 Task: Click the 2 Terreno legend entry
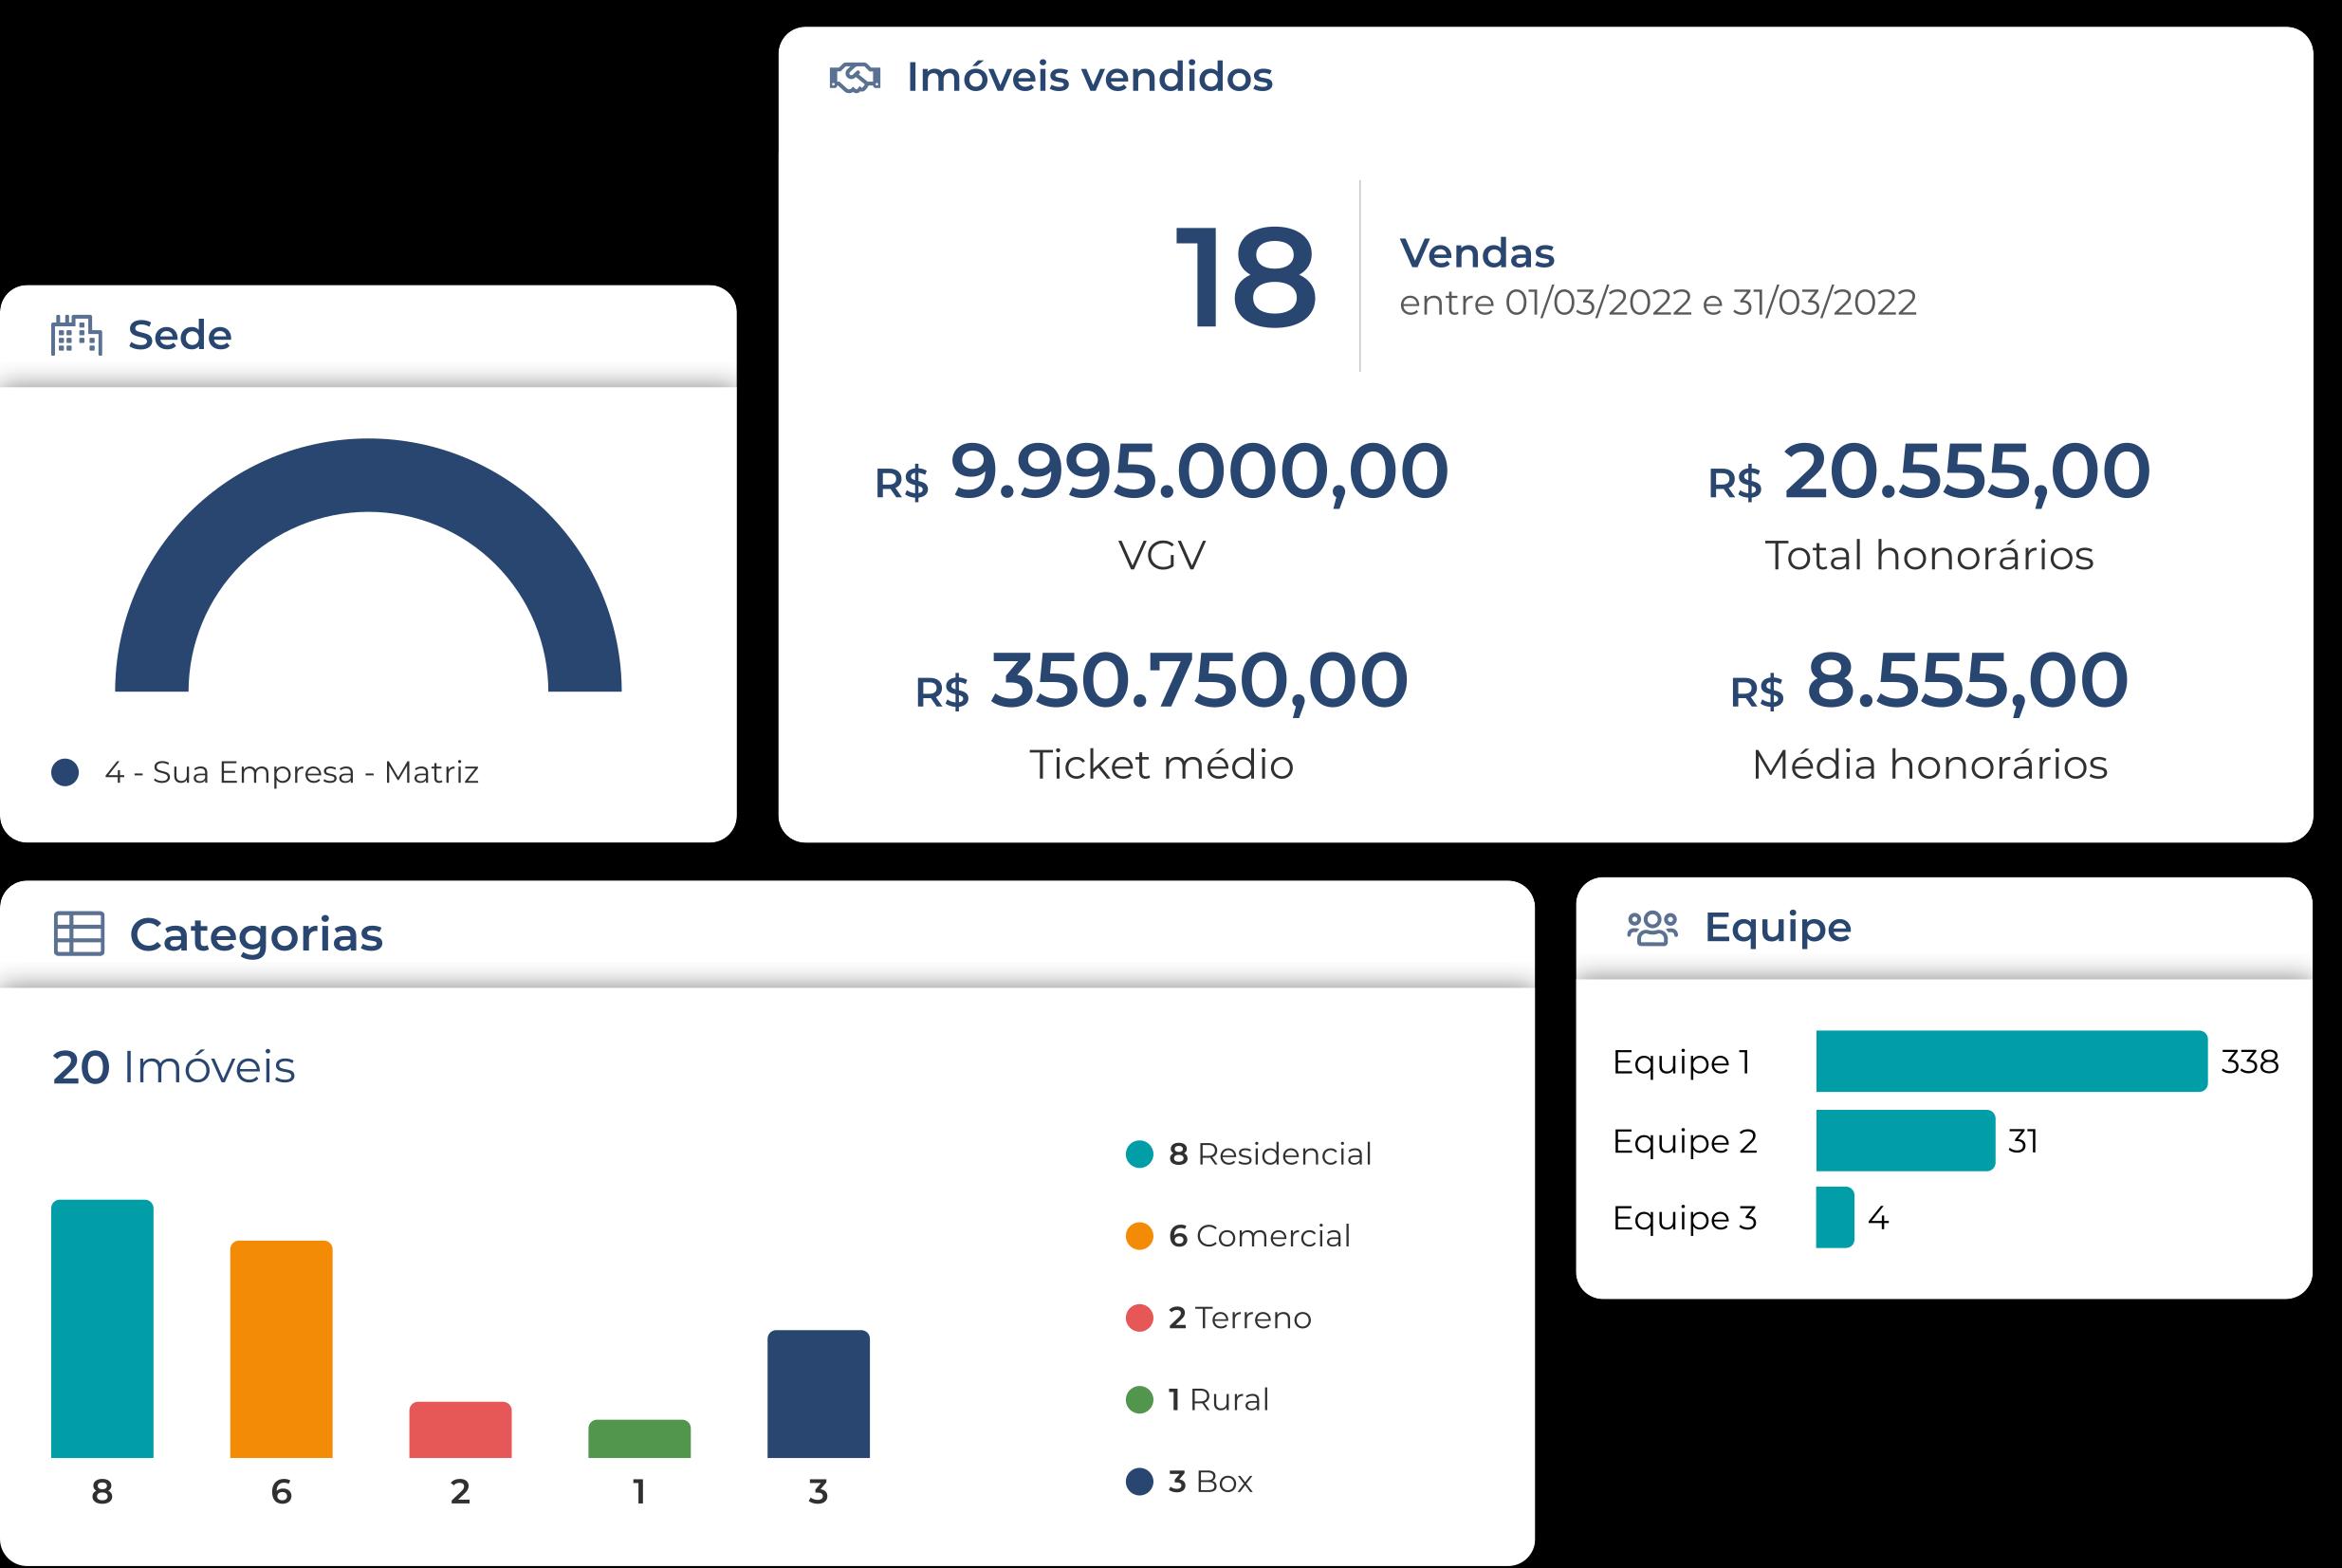[x=1240, y=1318]
